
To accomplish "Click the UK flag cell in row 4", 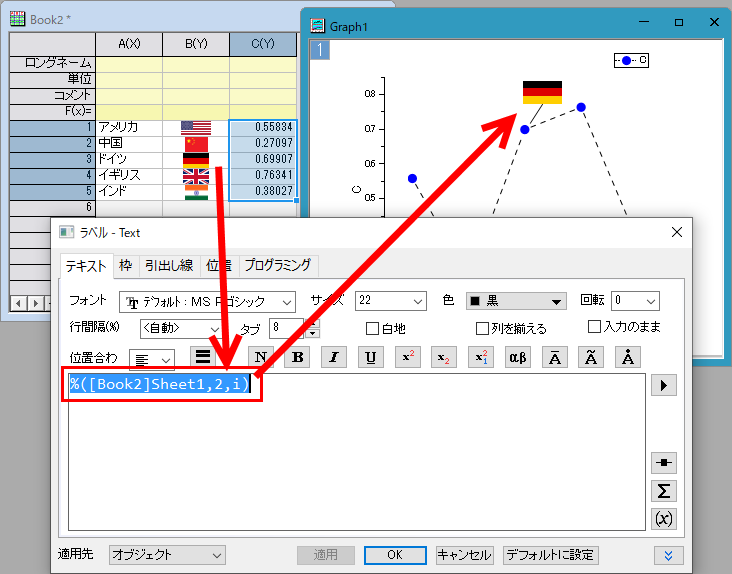I will (x=196, y=176).
